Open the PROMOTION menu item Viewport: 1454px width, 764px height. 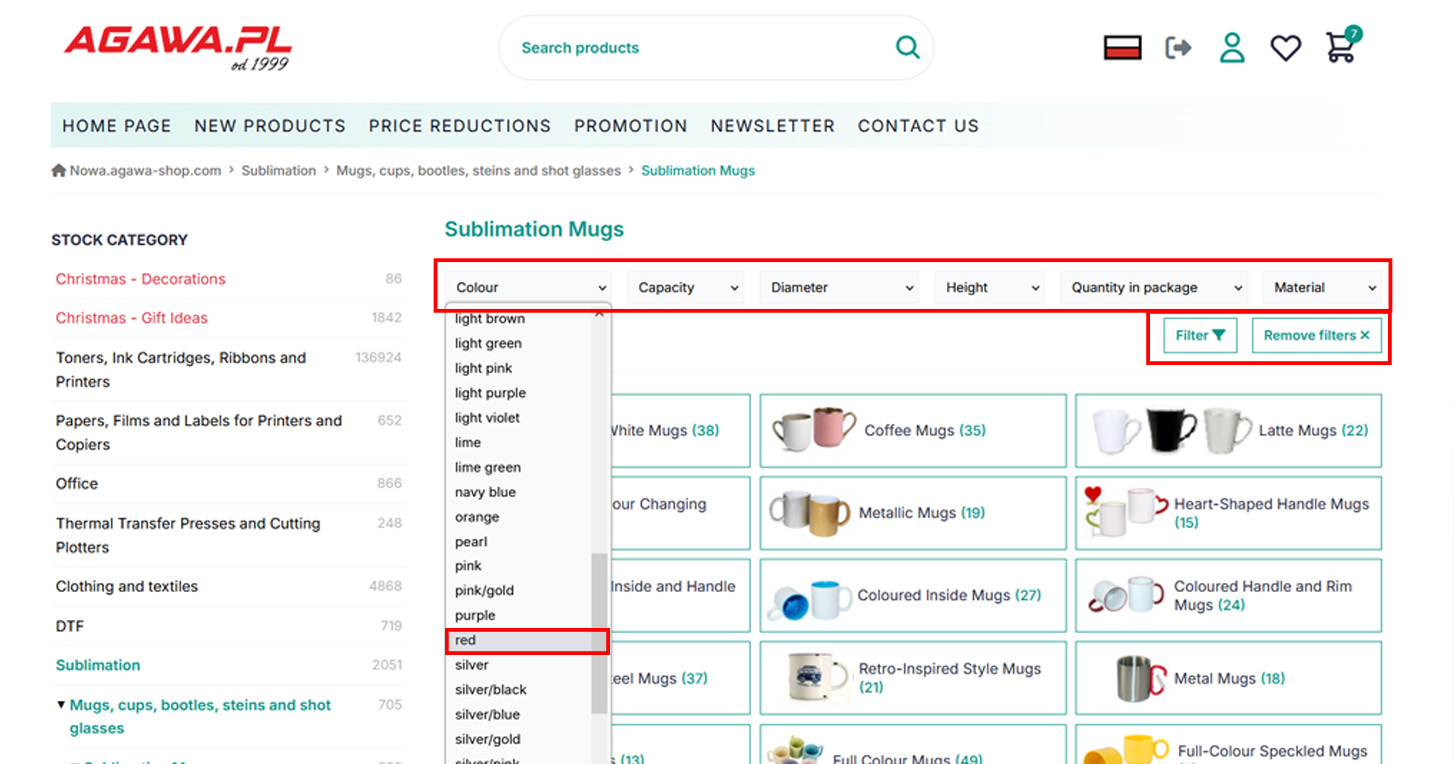pyautogui.click(x=630, y=126)
